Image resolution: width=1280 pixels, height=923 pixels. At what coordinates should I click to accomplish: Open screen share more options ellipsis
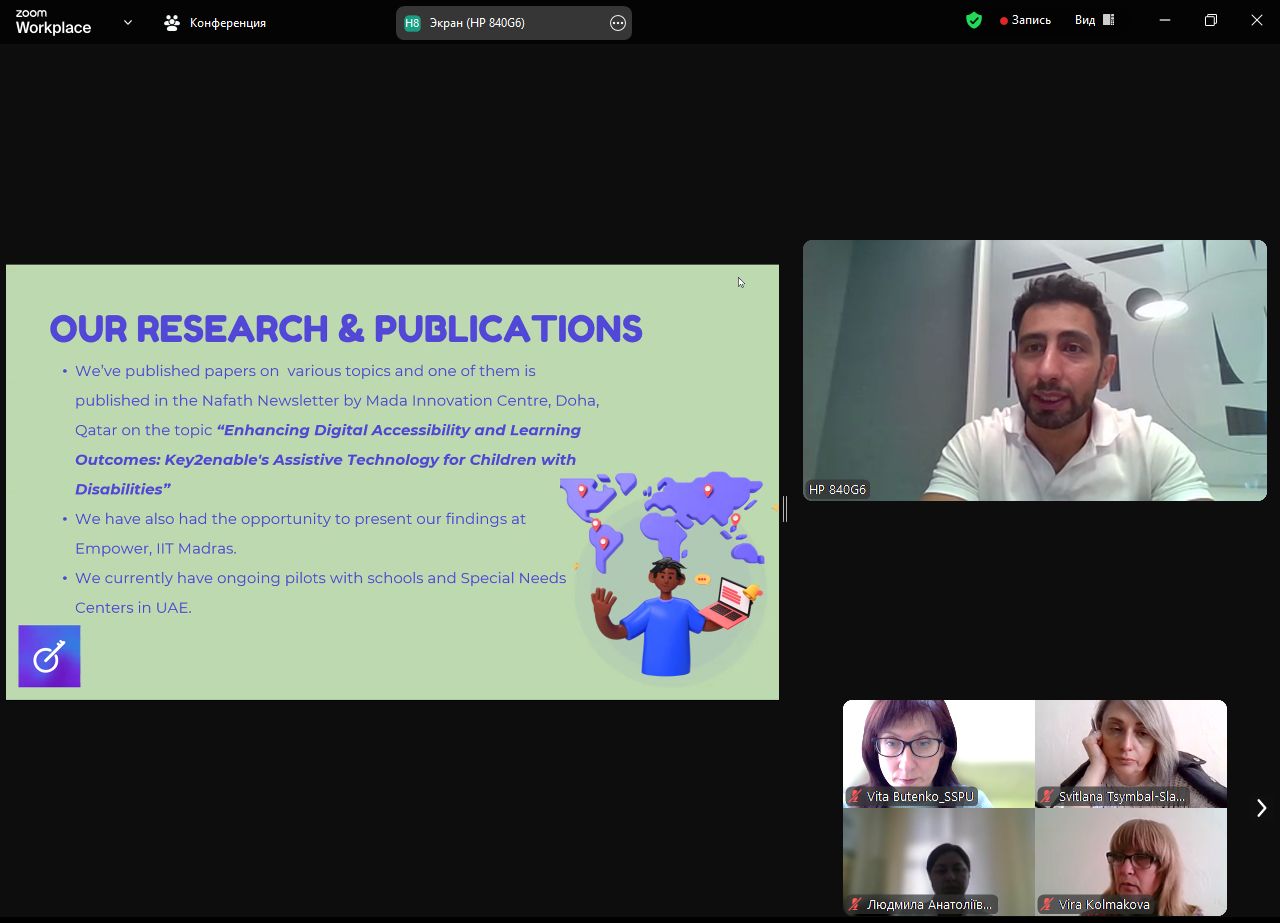coord(618,23)
